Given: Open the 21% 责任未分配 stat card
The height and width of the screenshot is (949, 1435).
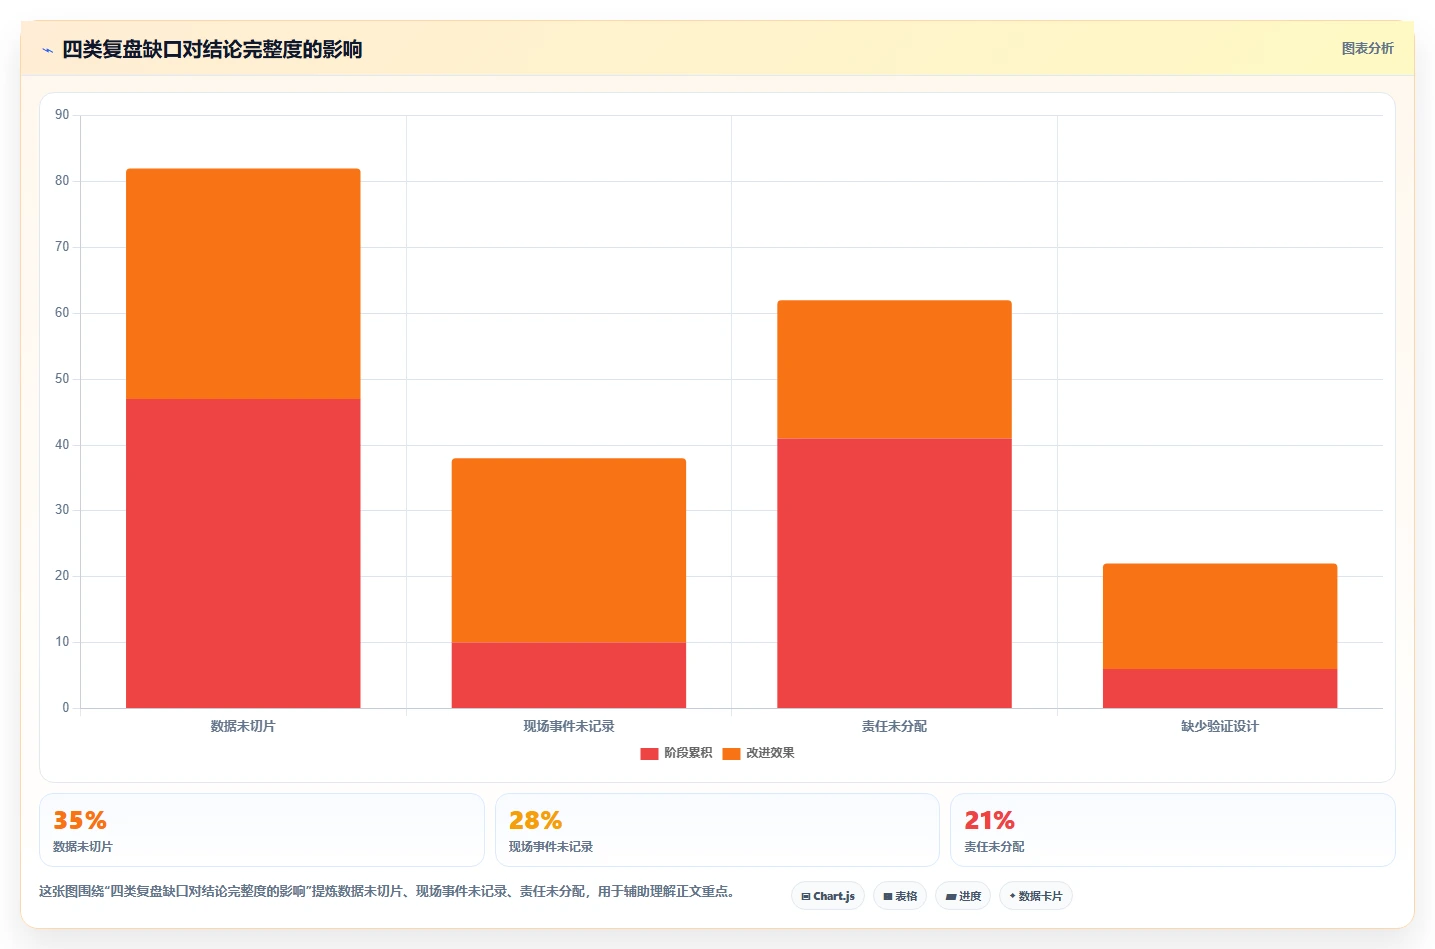Looking at the screenshot, I should (1173, 830).
